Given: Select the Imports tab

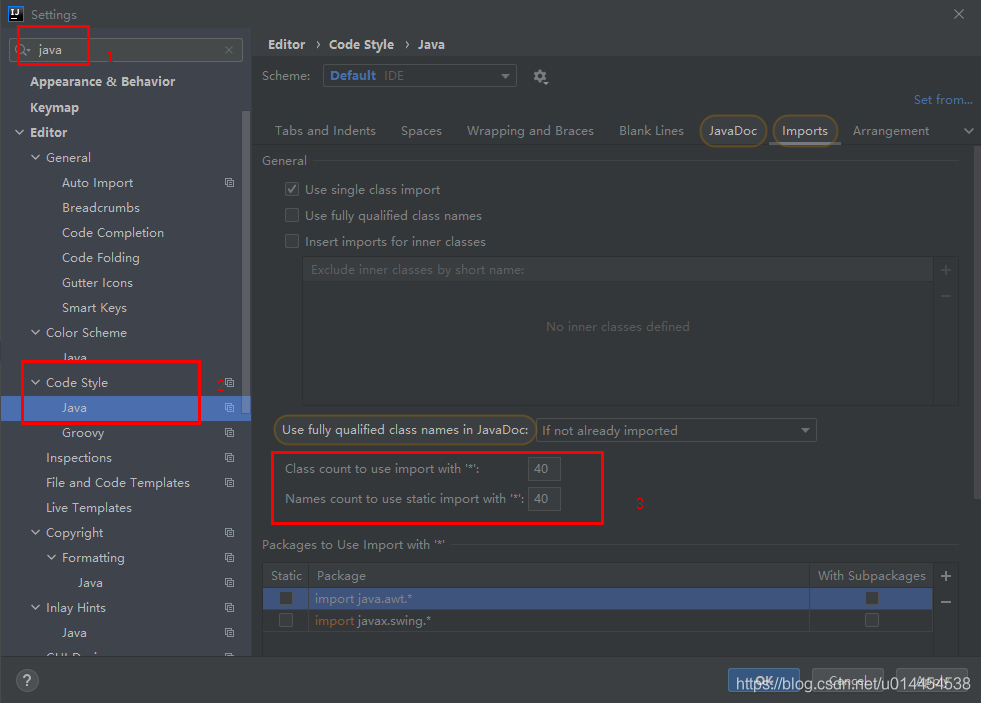Looking at the screenshot, I should click(805, 131).
